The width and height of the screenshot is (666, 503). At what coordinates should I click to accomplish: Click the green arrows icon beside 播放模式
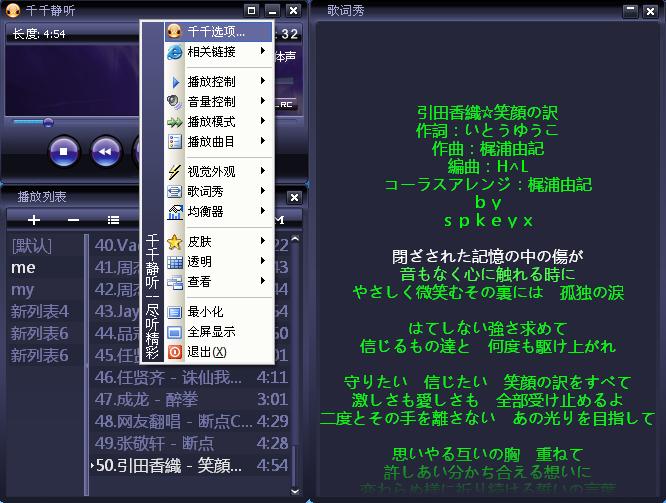coord(175,122)
